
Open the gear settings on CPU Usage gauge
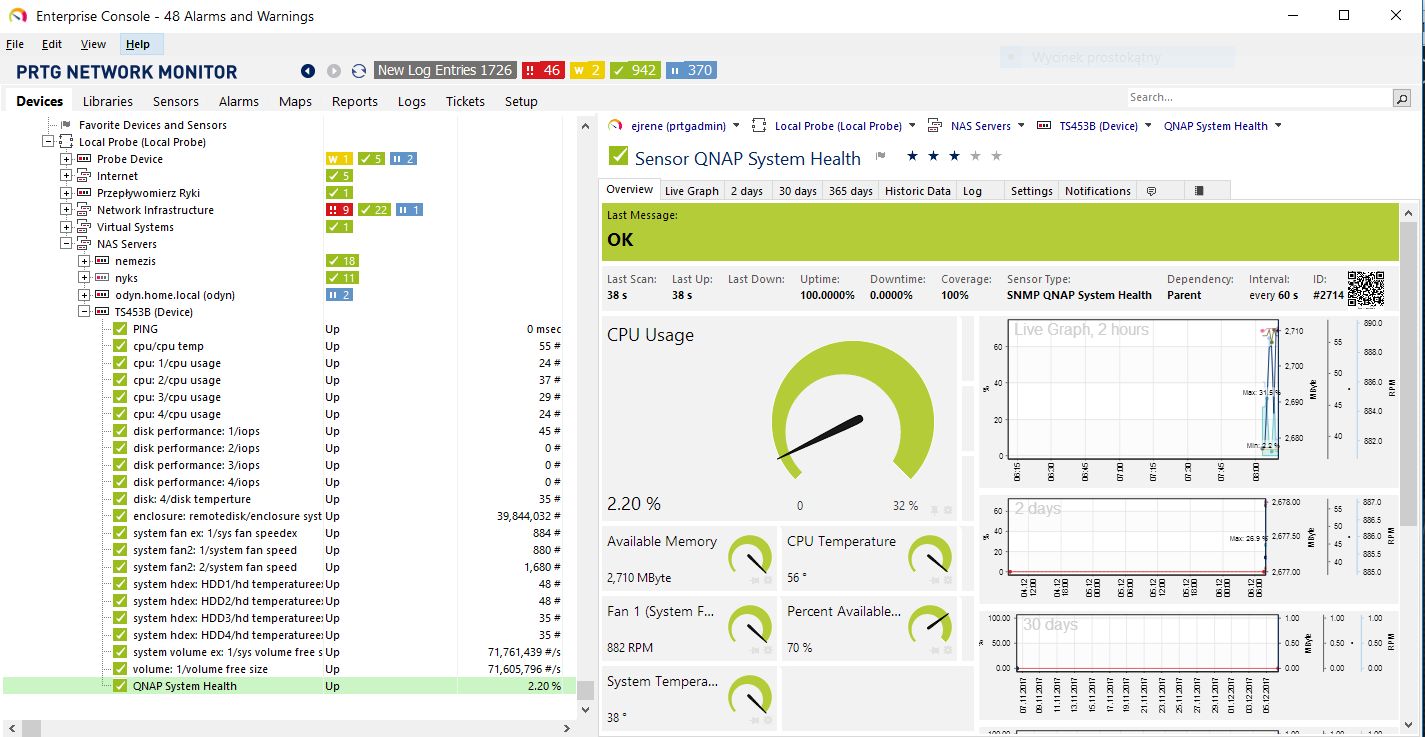coord(948,510)
